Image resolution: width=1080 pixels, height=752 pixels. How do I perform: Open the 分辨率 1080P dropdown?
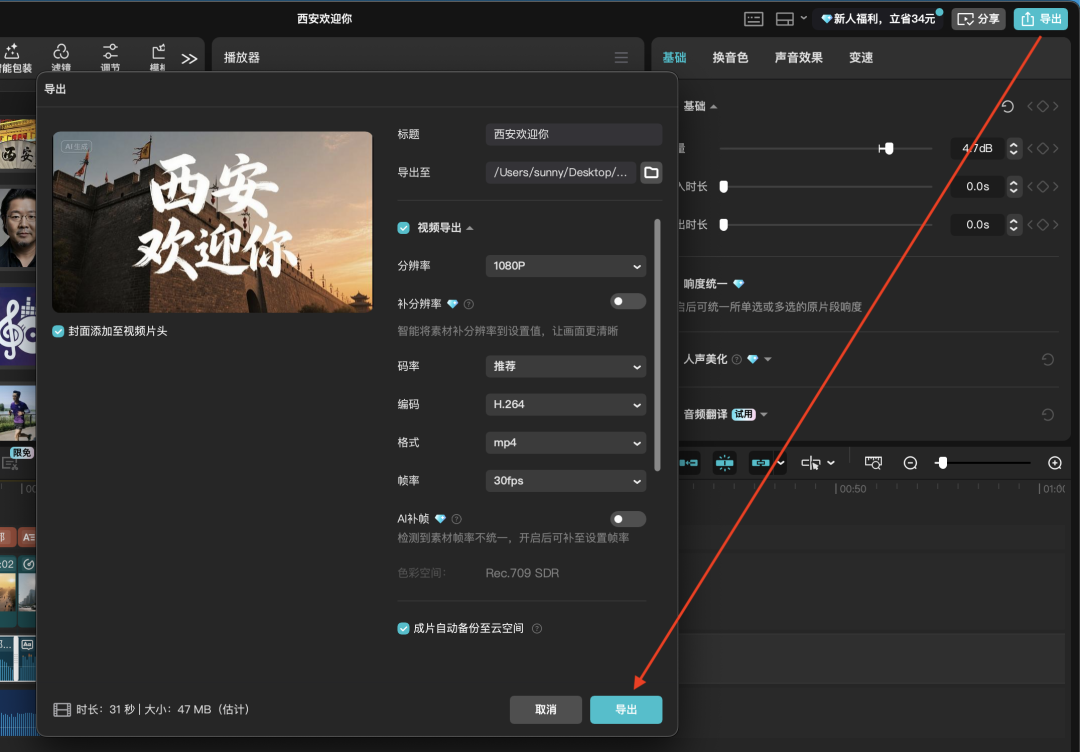[565, 265]
